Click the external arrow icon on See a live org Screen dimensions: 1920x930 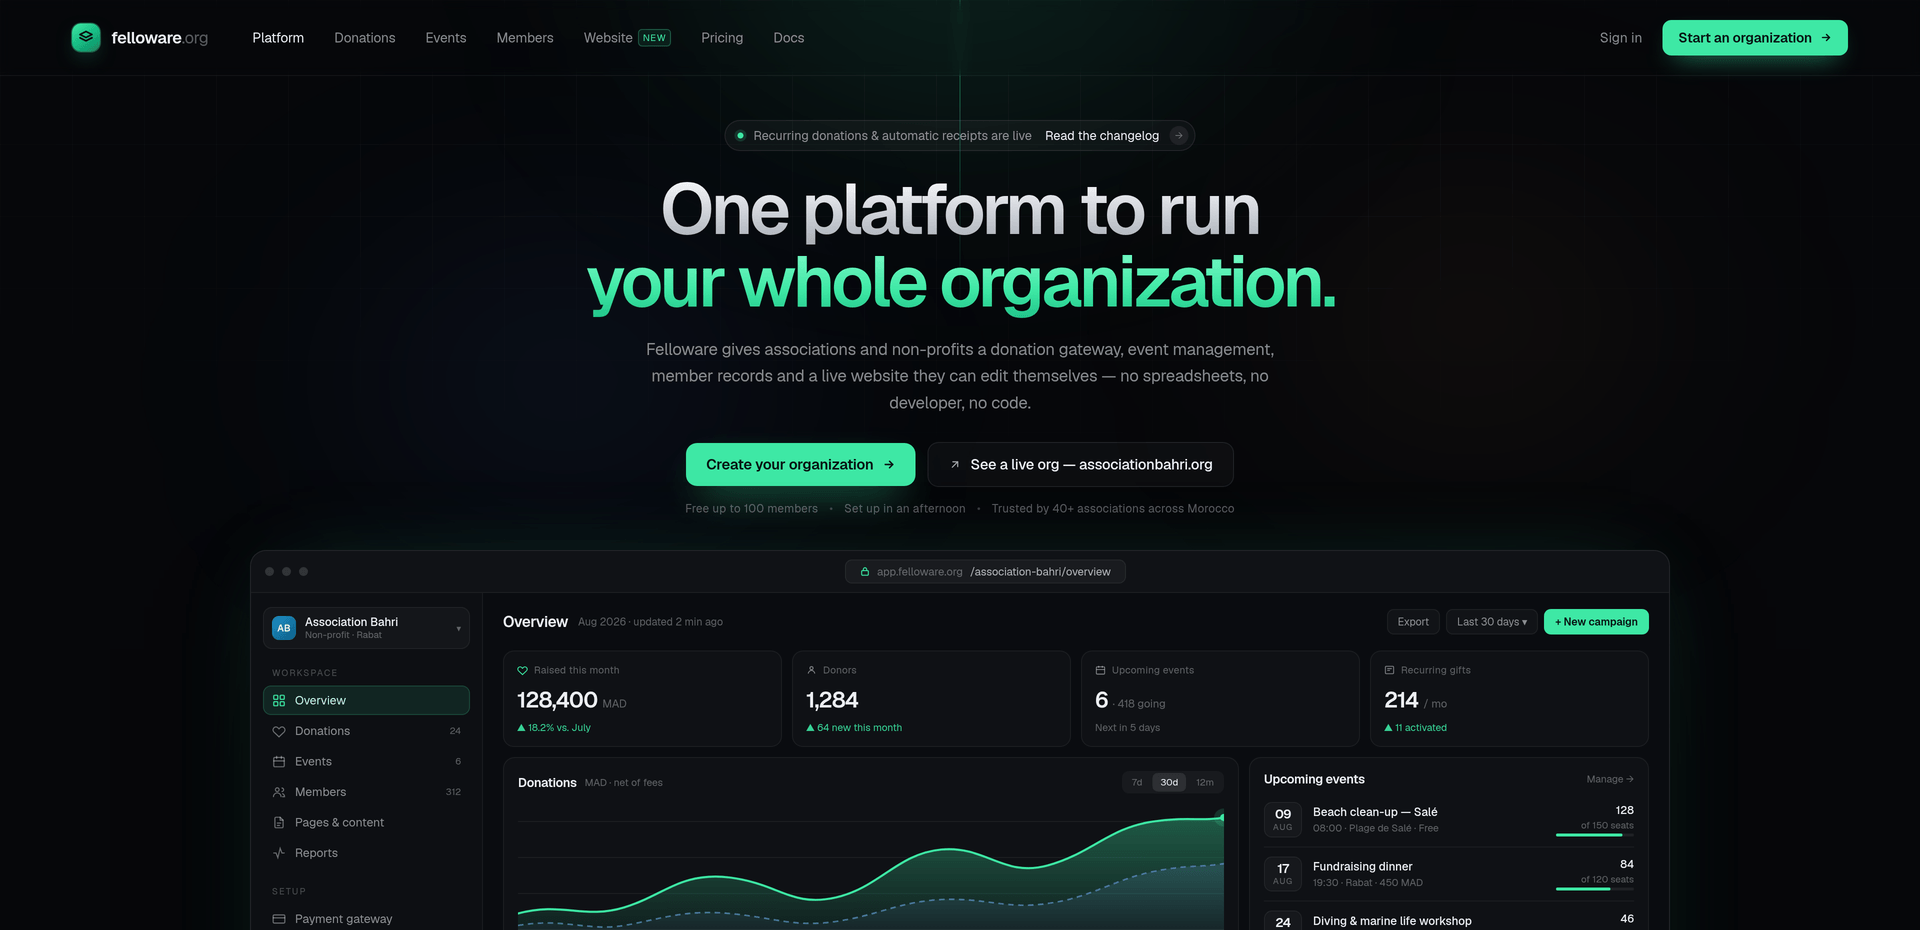point(955,465)
